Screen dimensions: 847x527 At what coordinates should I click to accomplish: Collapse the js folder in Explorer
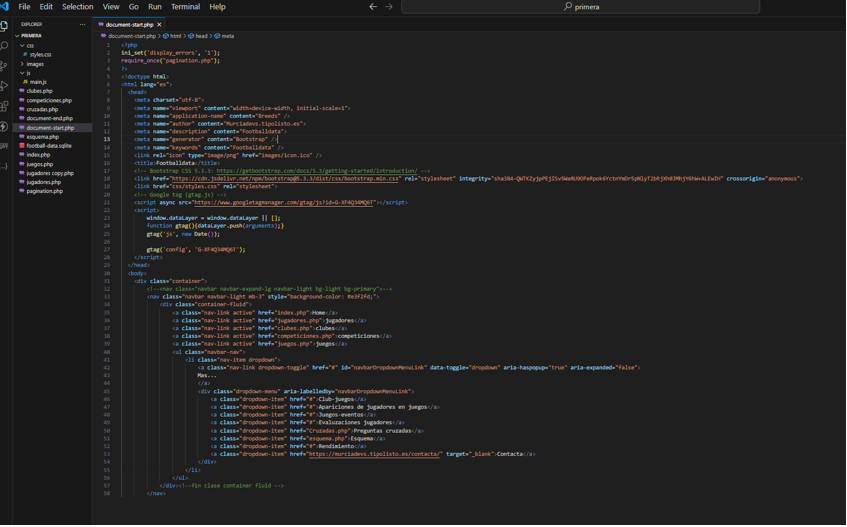coord(27,73)
